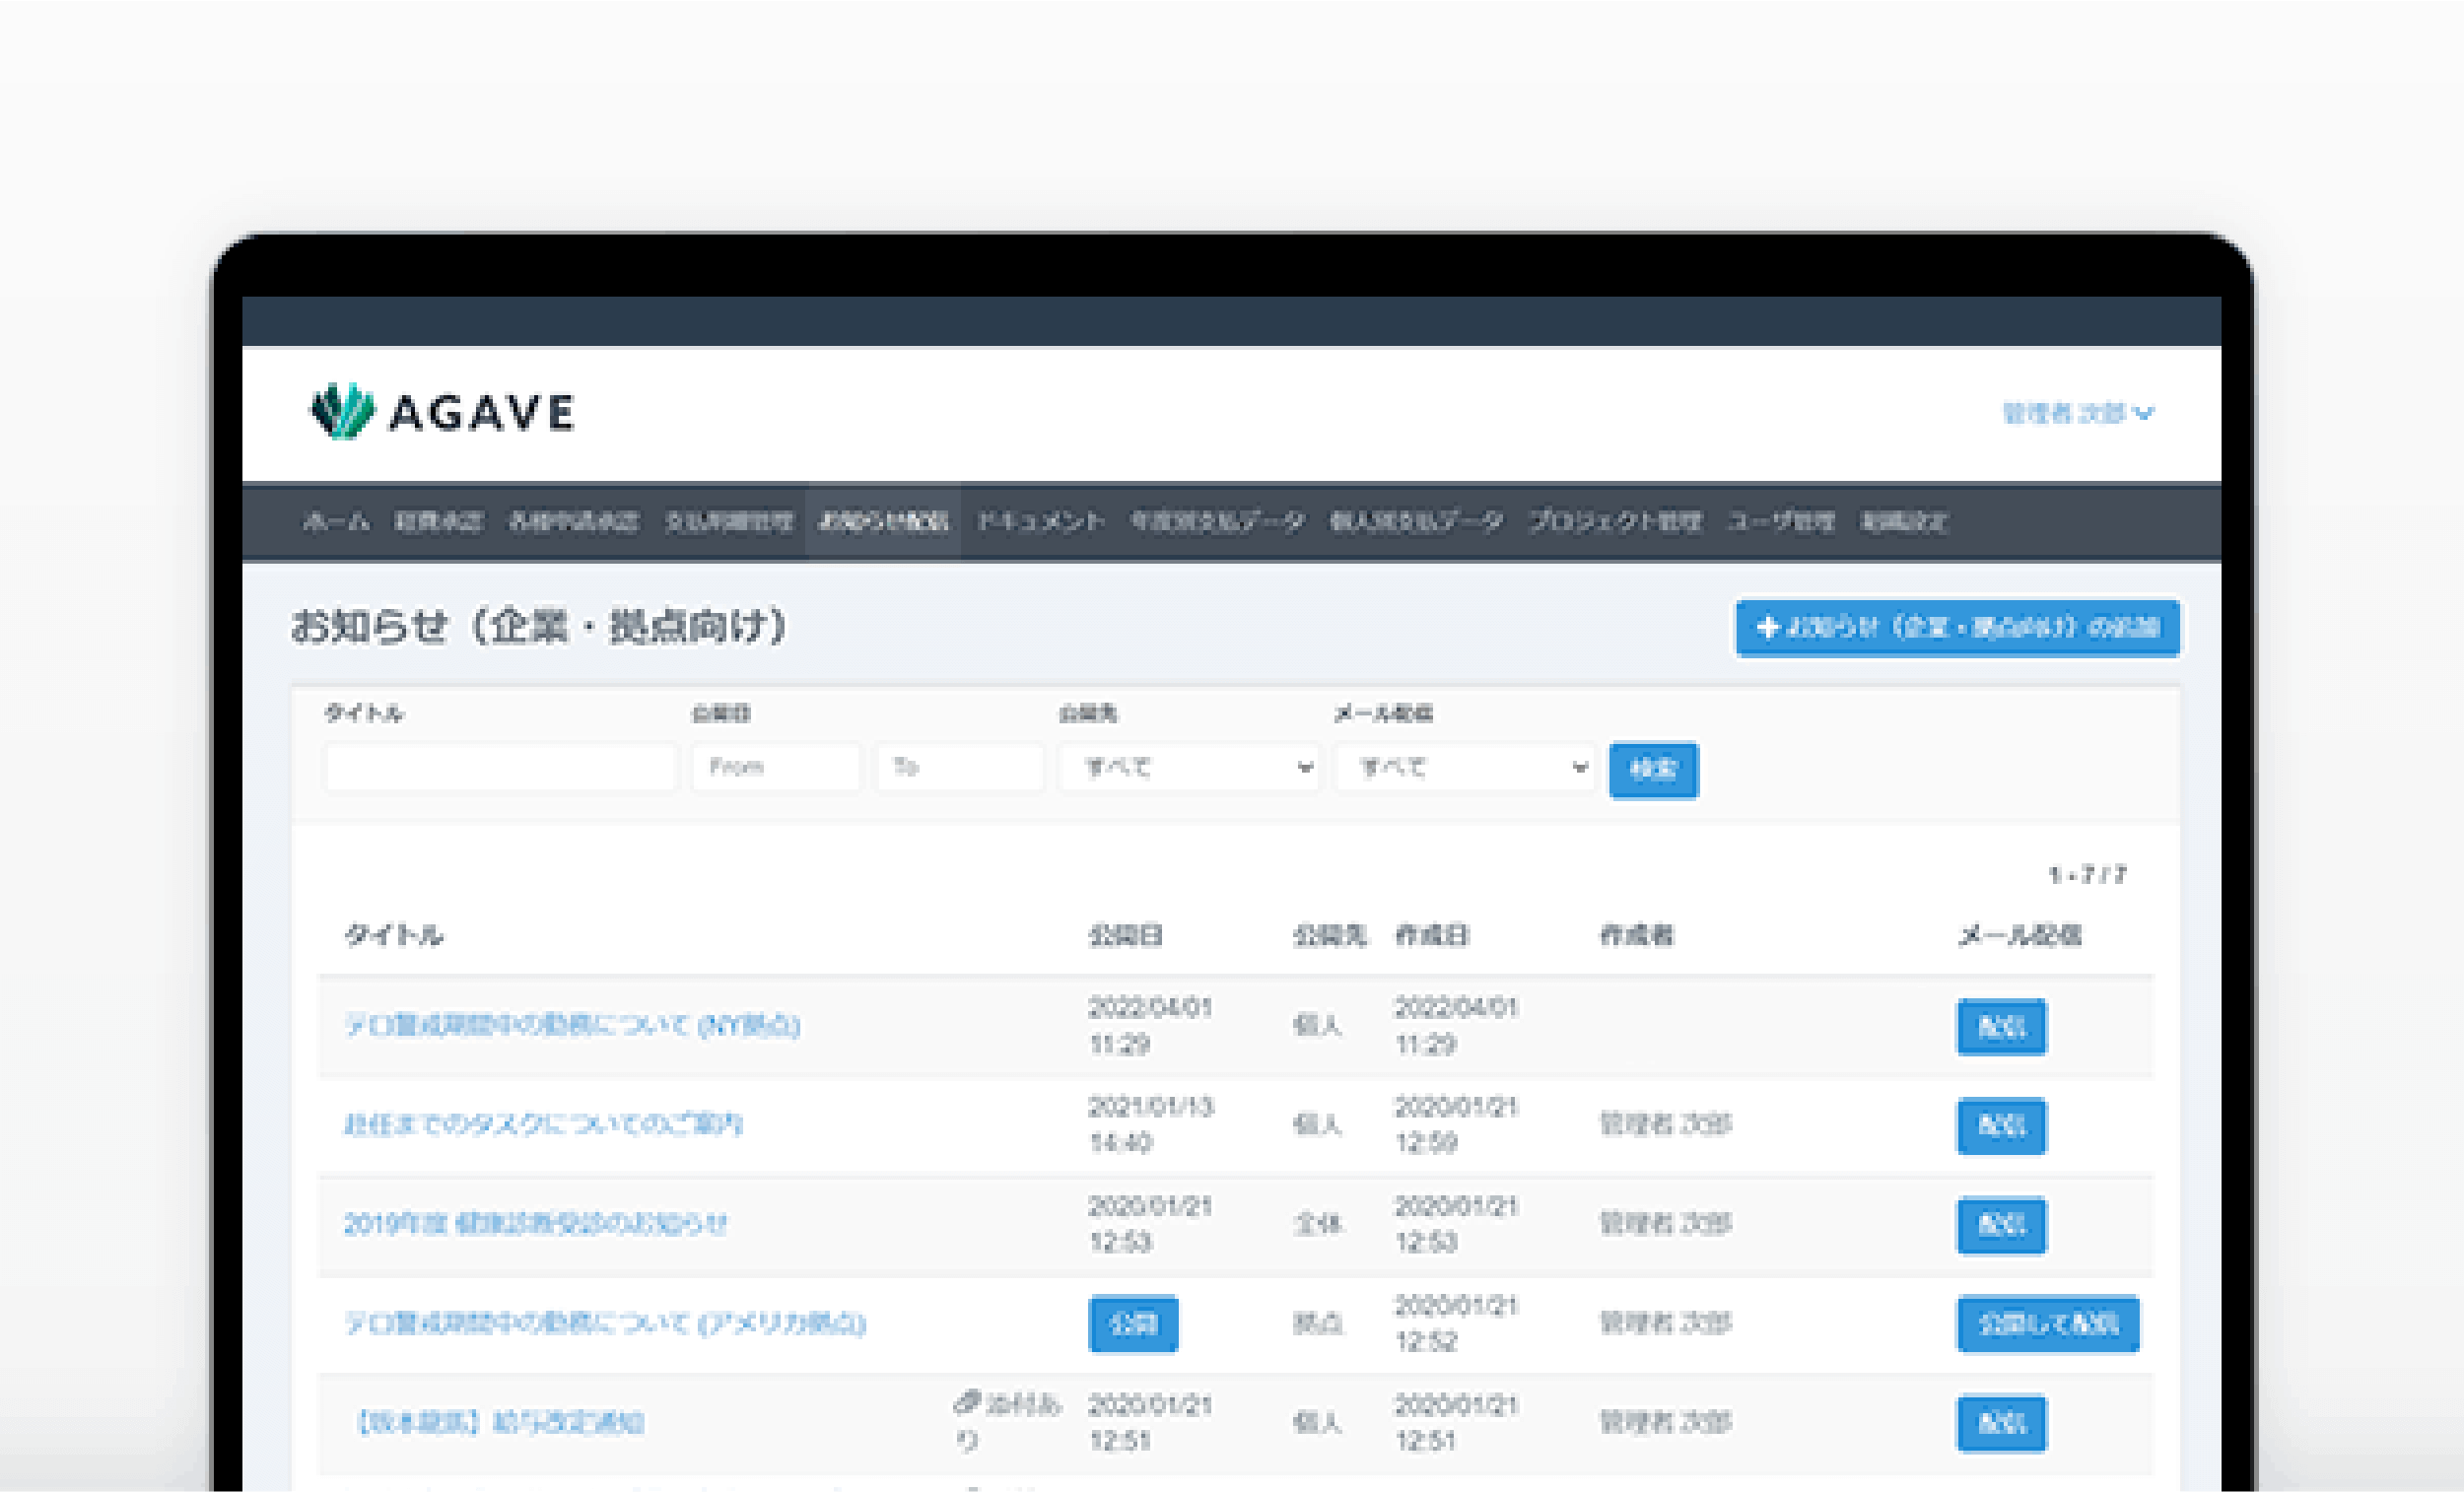Open the ユーザ管理 menu item
The width and height of the screenshot is (2464, 1492).
click(x=1781, y=521)
